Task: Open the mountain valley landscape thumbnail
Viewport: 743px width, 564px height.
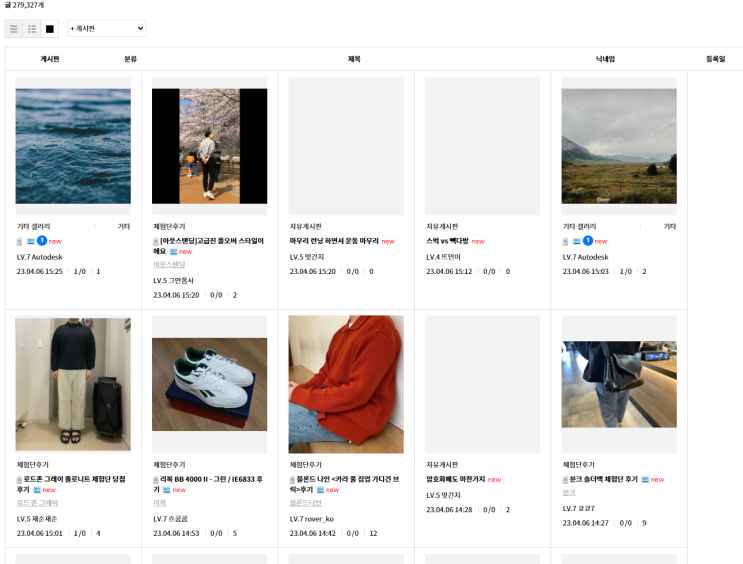Action: 619,146
